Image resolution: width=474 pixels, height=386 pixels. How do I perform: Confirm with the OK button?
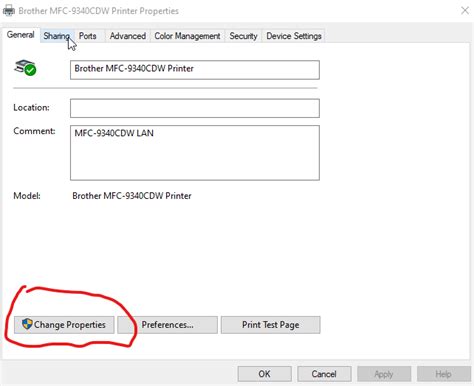[264, 374]
